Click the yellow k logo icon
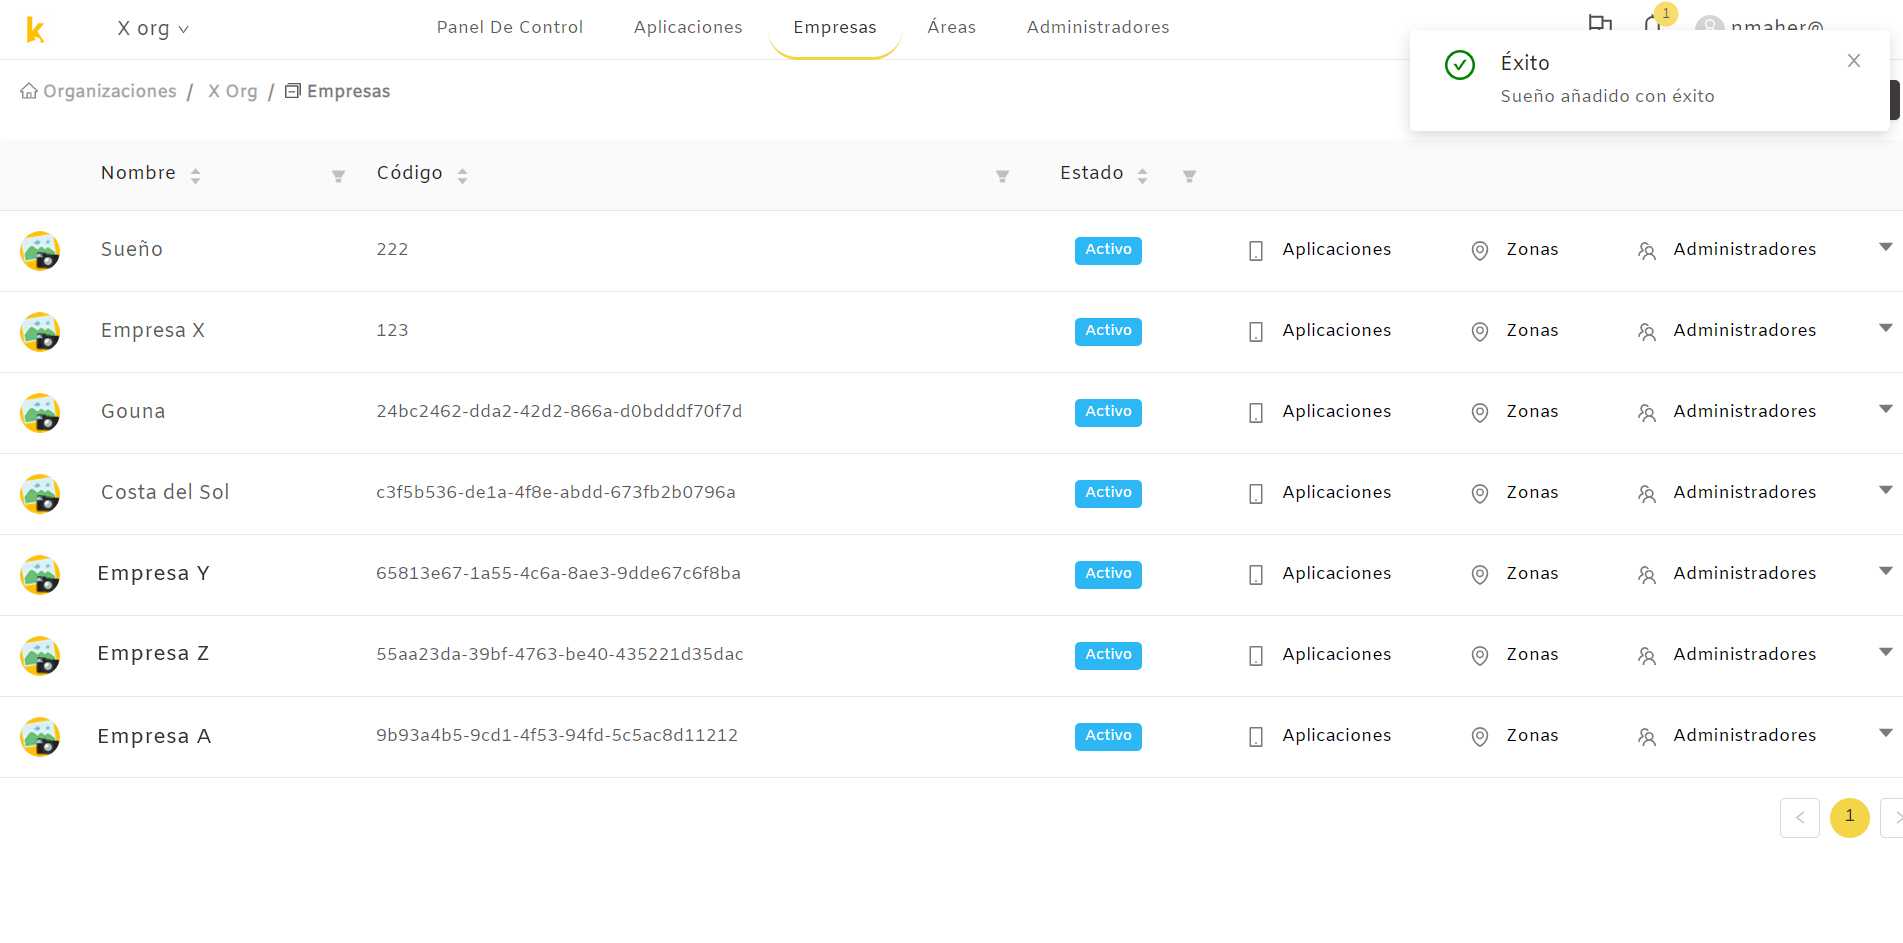1903x943 pixels. [35, 29]
